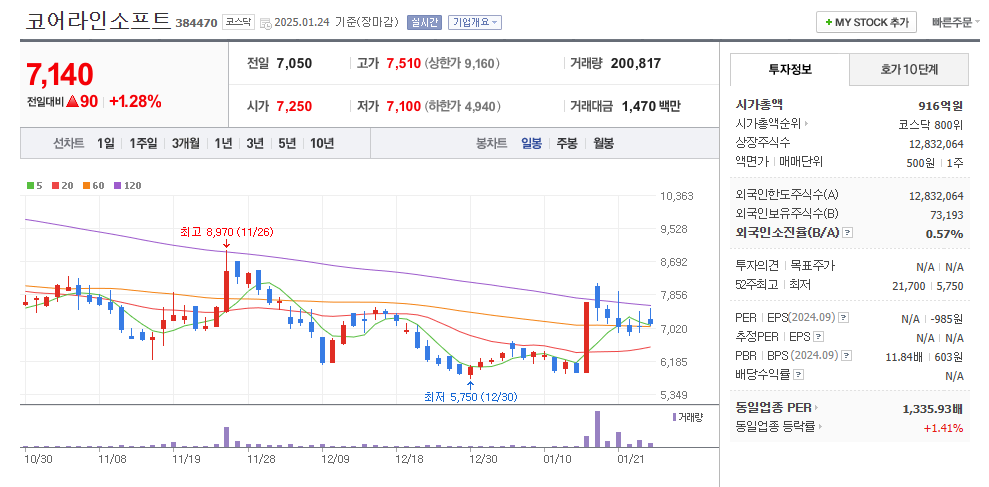Image resolution: width=989 pixels, height=487 pixels.
Task: Click the tallest volume bar in volume chart
Action: 597,428
